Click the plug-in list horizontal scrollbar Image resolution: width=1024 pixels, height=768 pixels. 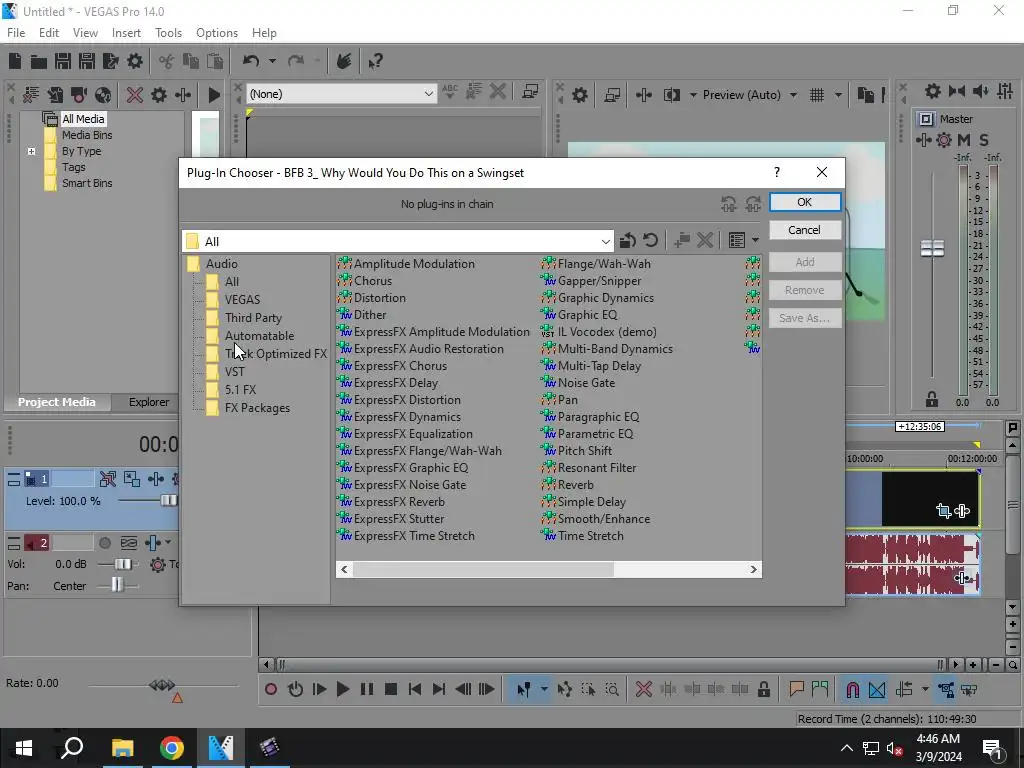[483, 569]
